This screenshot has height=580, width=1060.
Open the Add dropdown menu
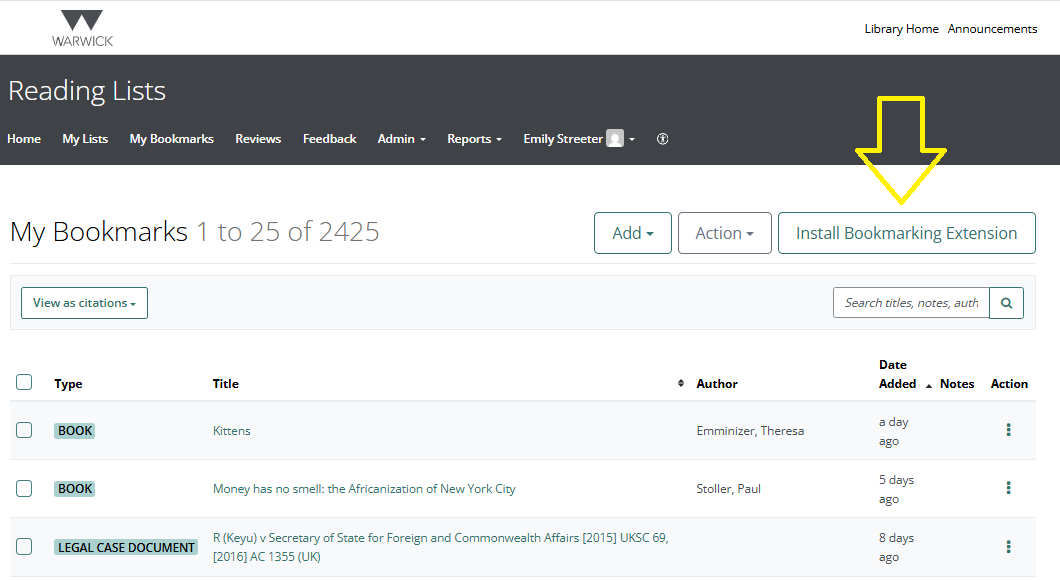632,232
